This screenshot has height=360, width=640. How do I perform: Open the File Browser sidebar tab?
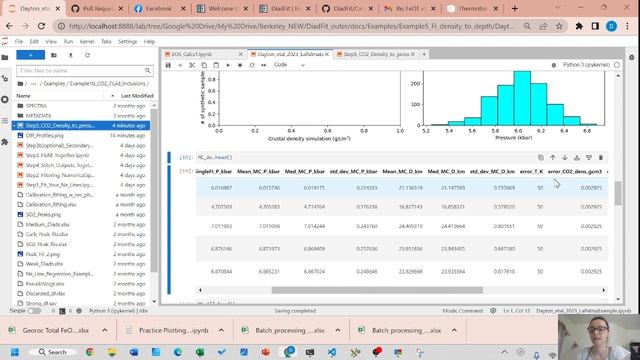5,58
